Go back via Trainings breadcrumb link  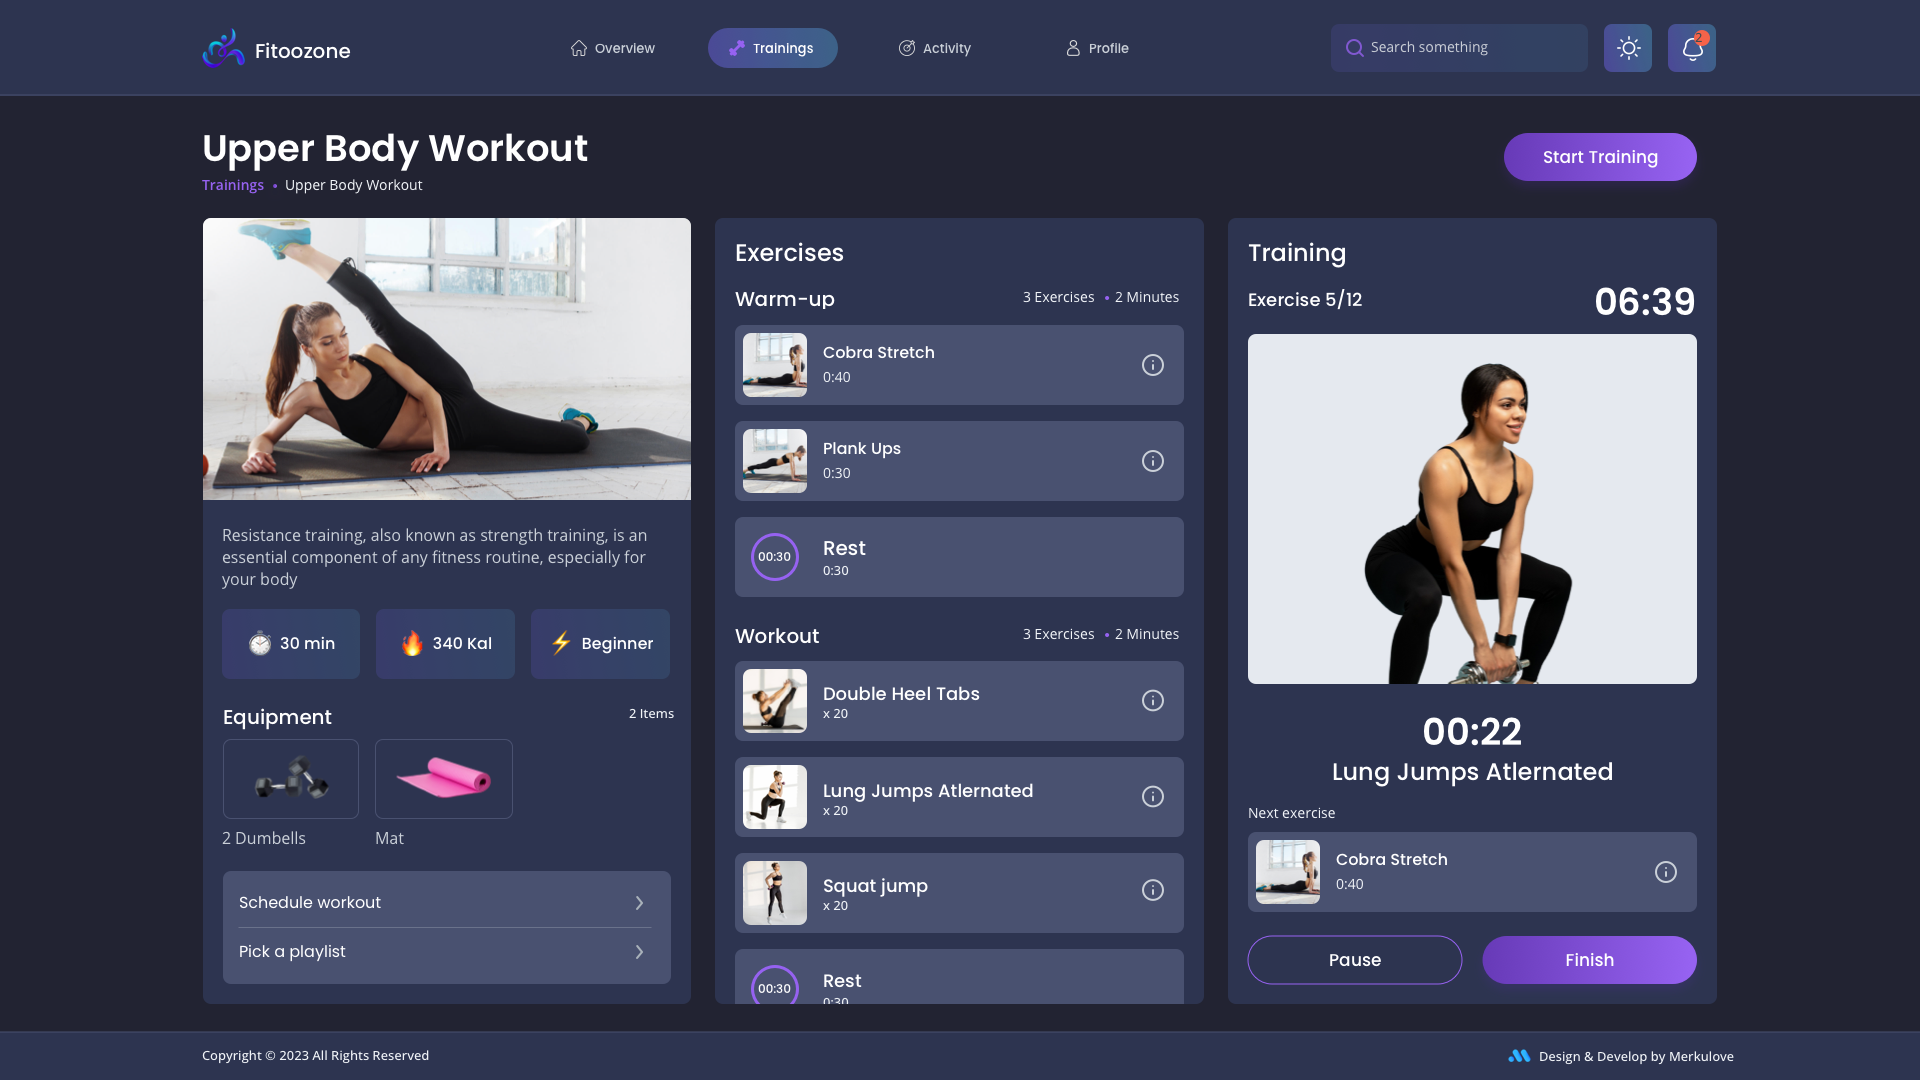(x=233, y=185)
